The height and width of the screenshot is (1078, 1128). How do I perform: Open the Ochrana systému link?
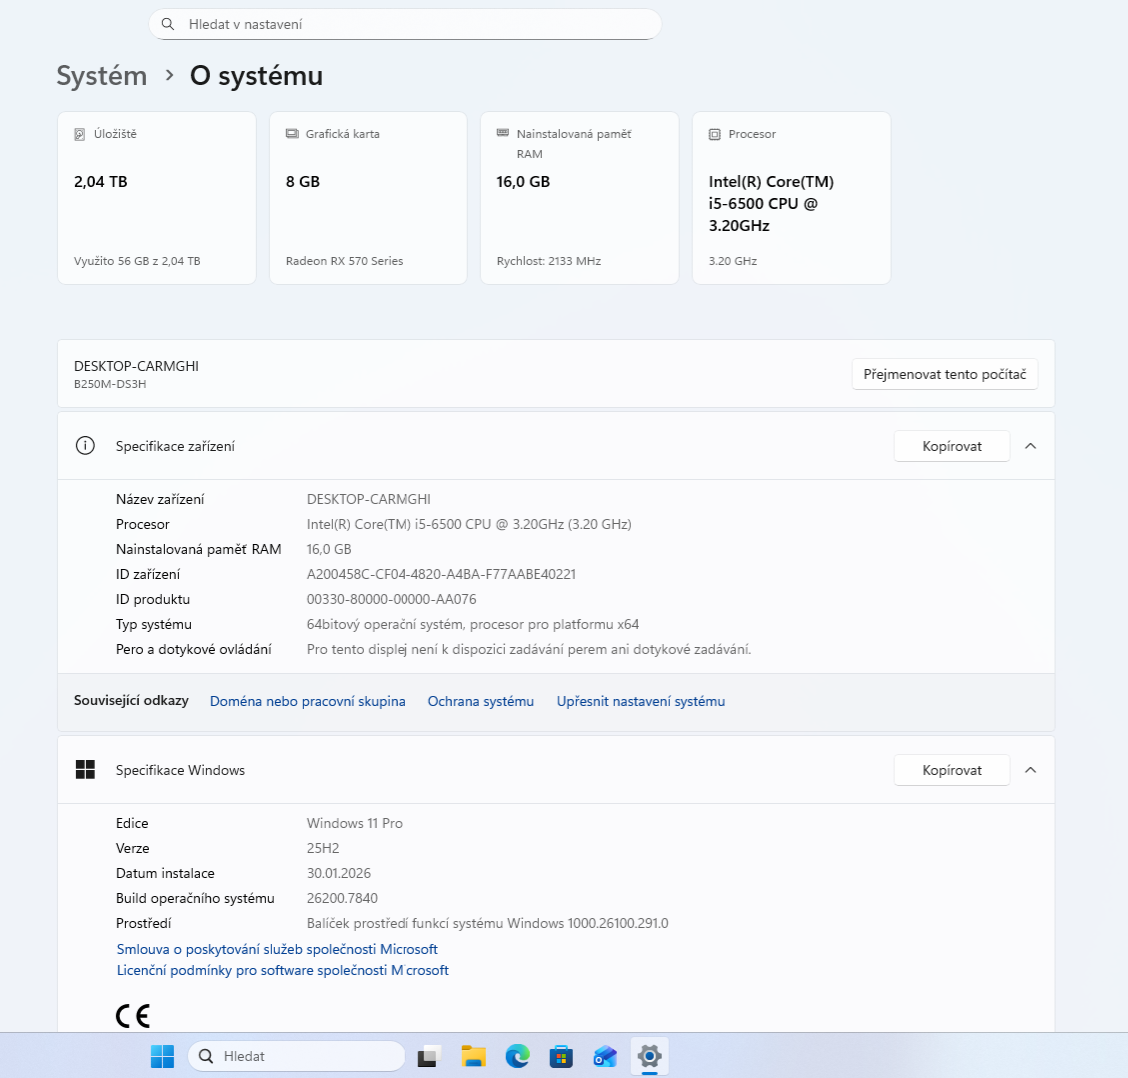tap(480, 701)
